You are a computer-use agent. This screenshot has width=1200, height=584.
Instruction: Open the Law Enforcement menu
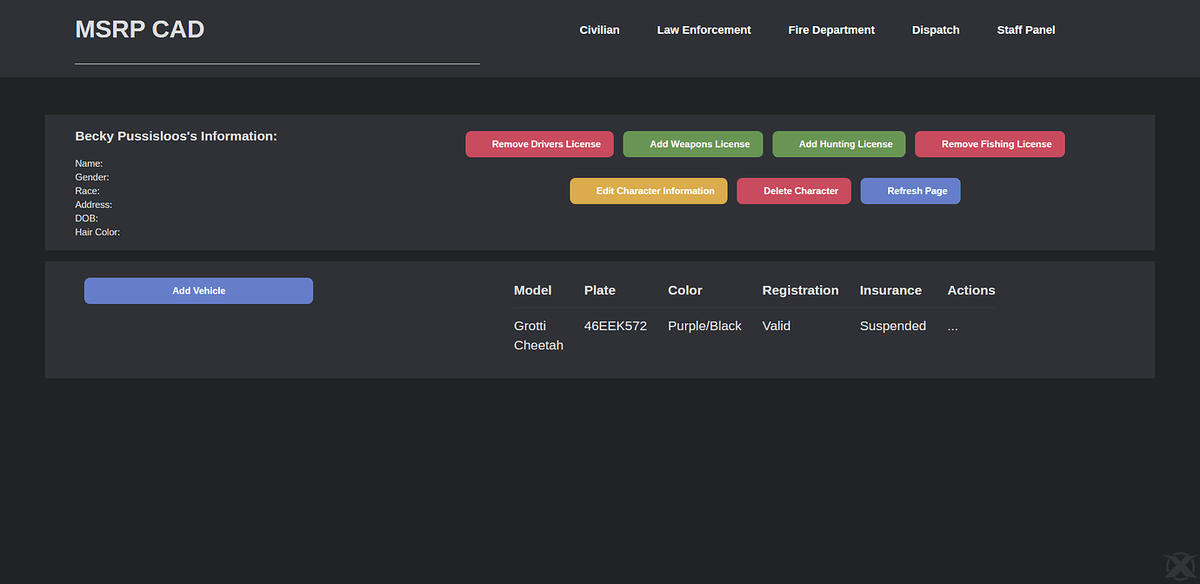click(704, 30)
